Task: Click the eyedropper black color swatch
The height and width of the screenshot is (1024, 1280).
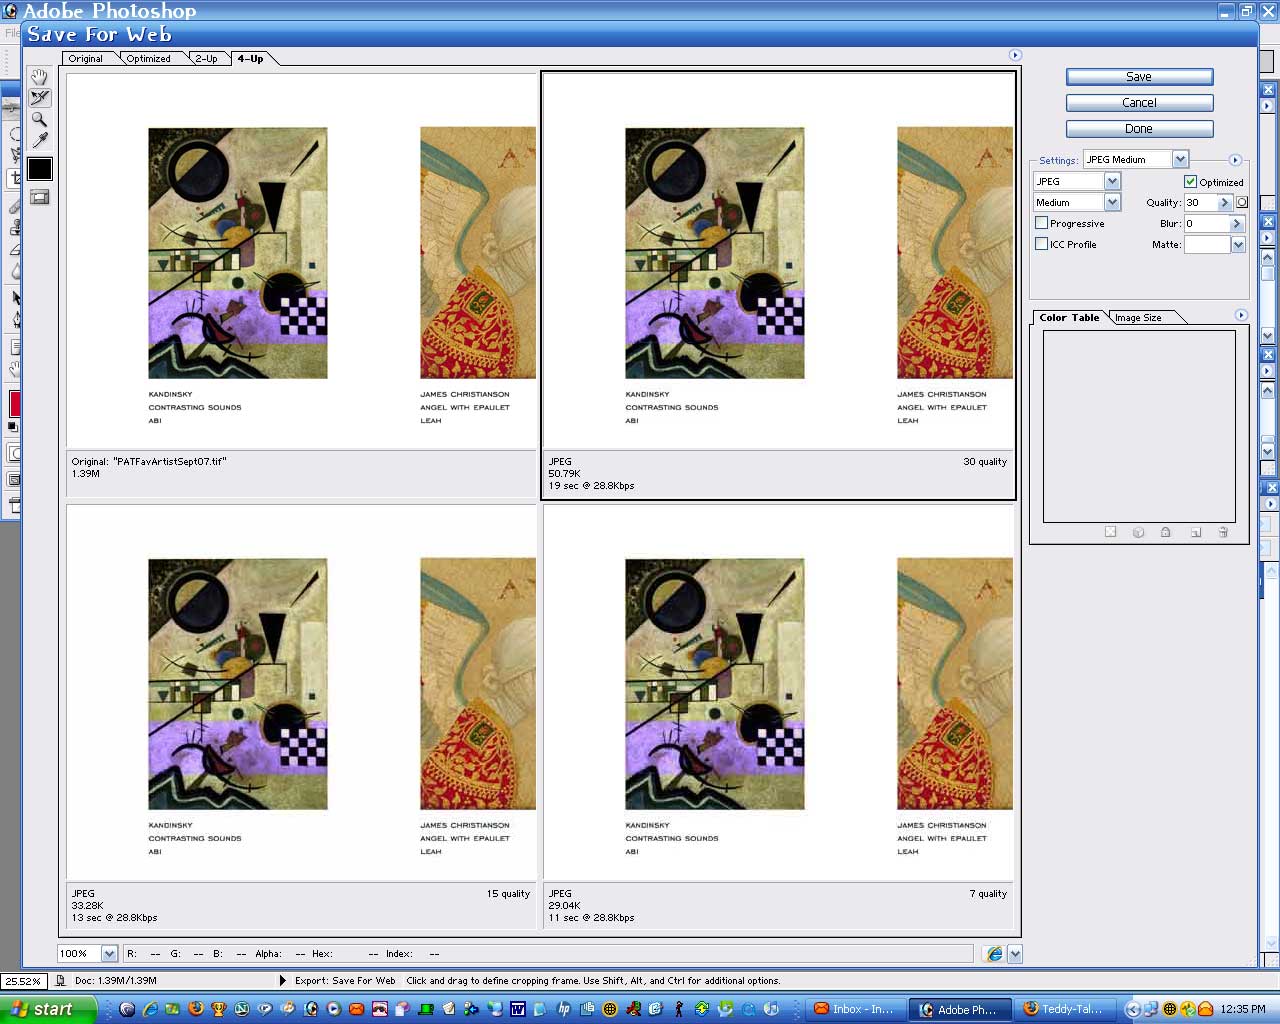Action: click(x=39, y=168)
